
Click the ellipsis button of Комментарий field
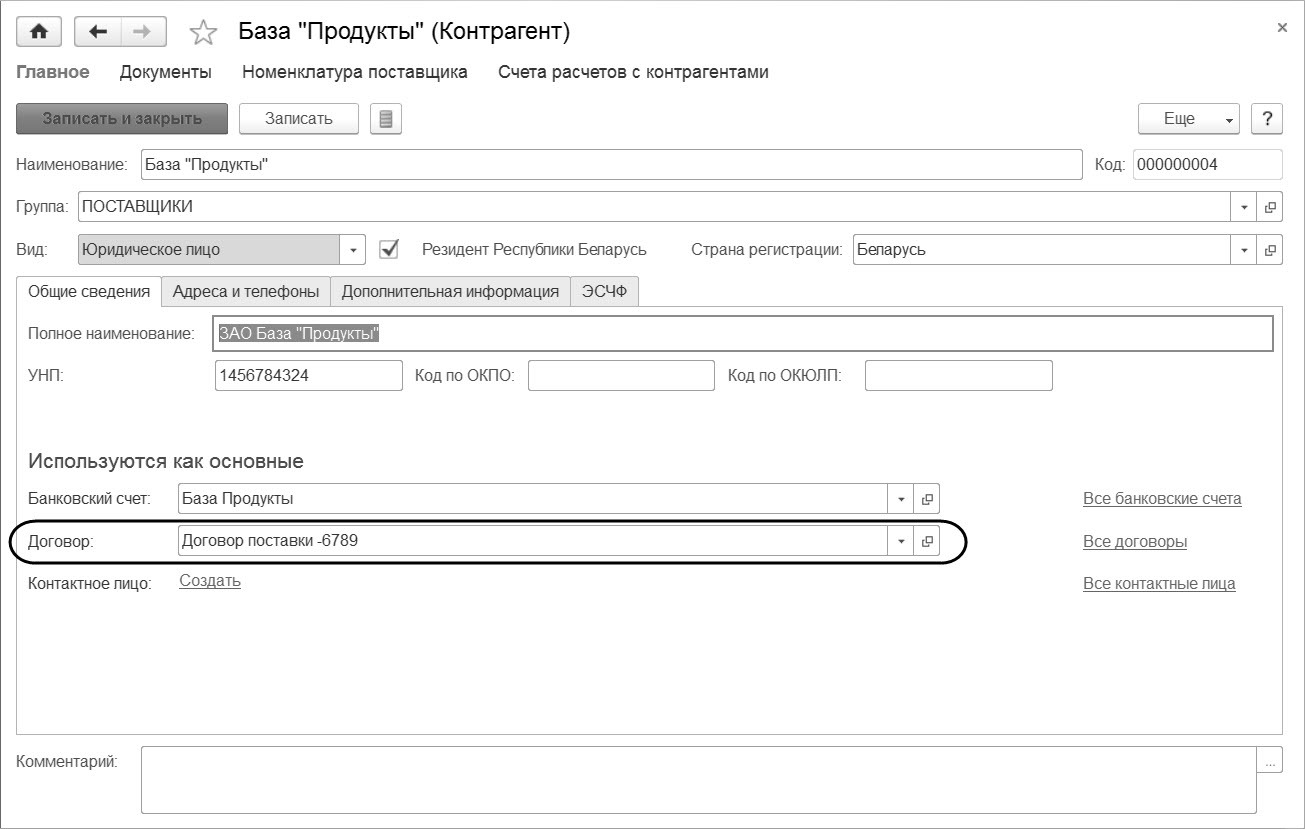point(1270,761)
